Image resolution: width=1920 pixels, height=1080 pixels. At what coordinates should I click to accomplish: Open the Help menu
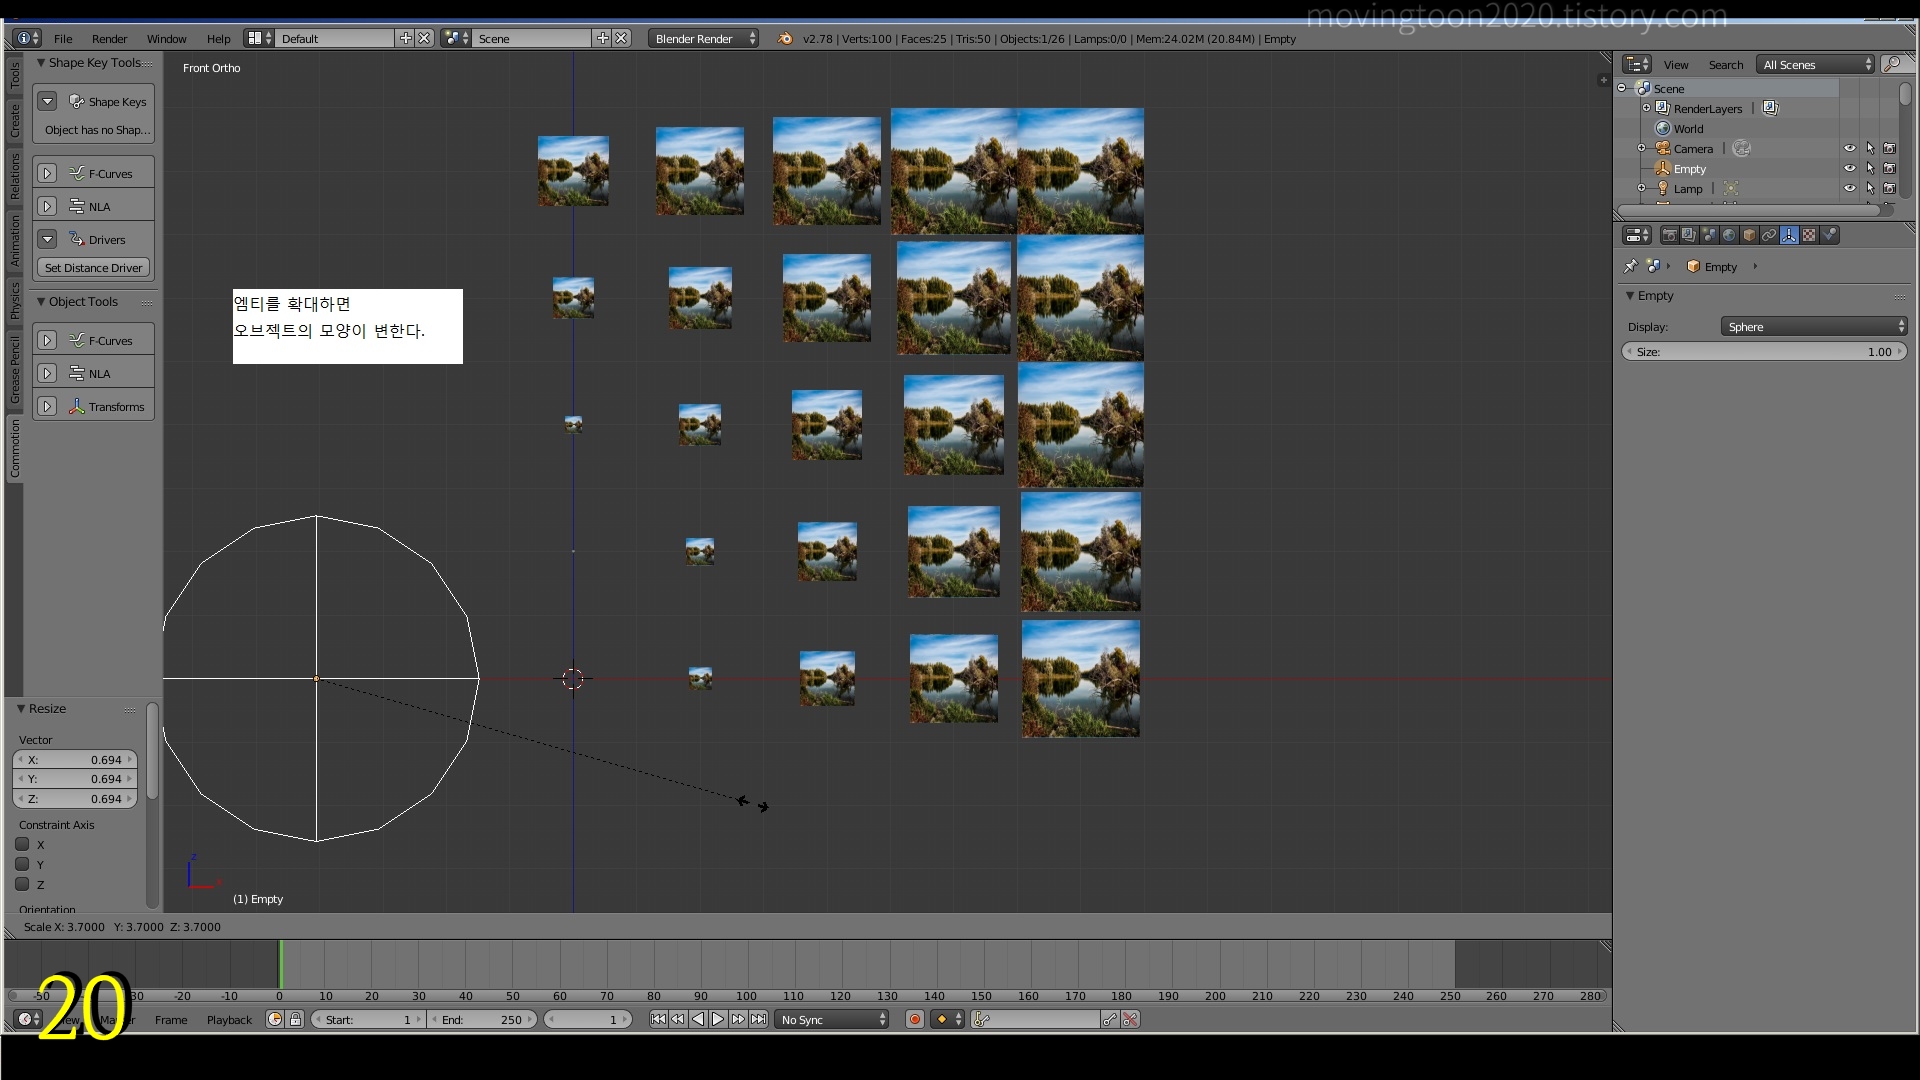(218, 38)
